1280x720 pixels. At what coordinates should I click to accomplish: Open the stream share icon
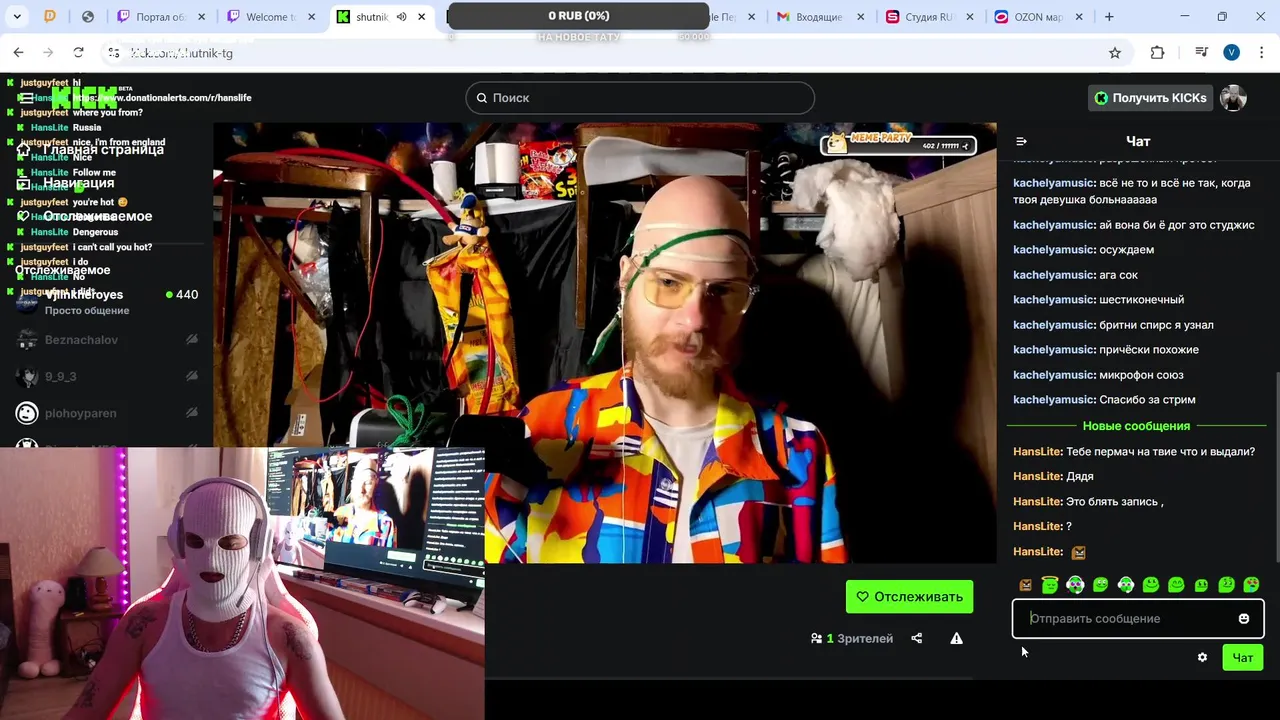click(x=917, y=638)
